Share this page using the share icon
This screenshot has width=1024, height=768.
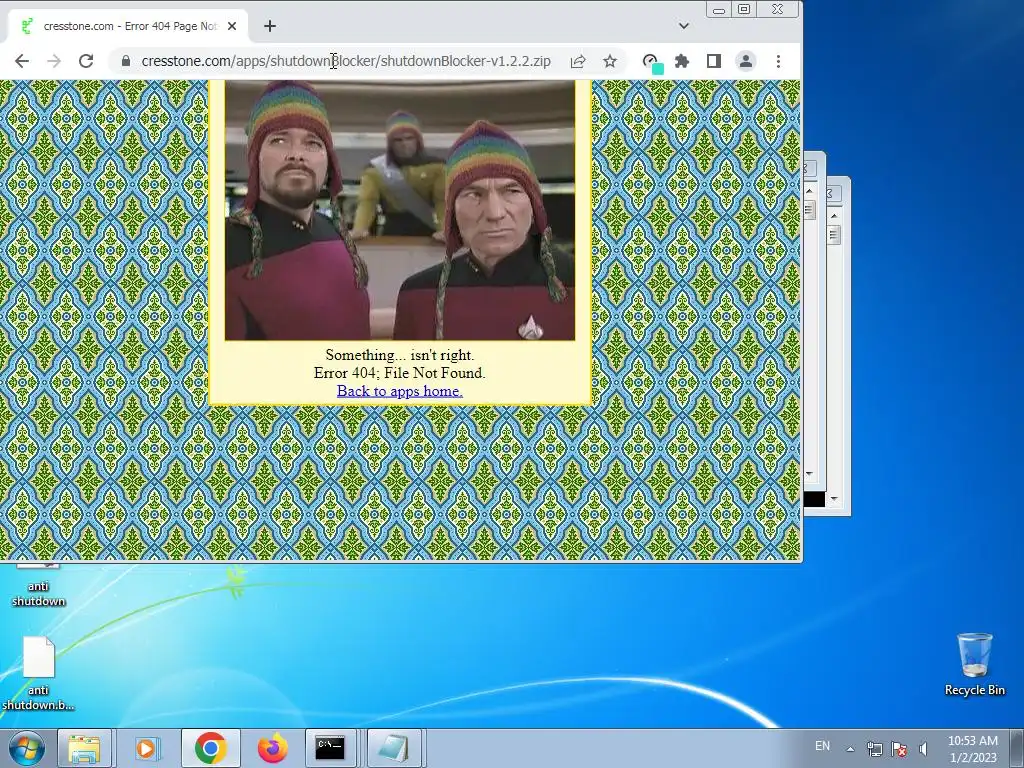tap(578, 61)
